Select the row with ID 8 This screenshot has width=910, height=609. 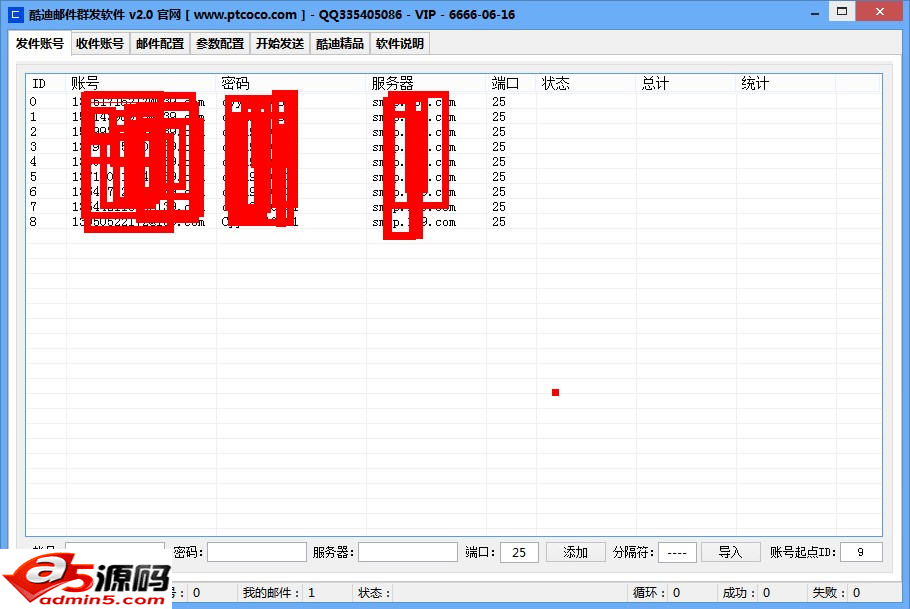pos(454,222)
